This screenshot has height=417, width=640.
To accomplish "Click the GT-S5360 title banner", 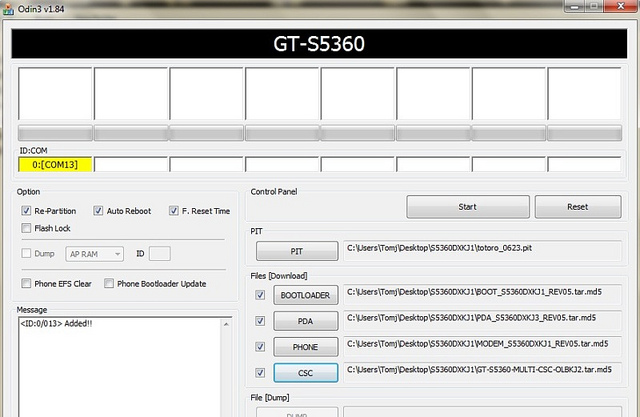I will [319, 44].
